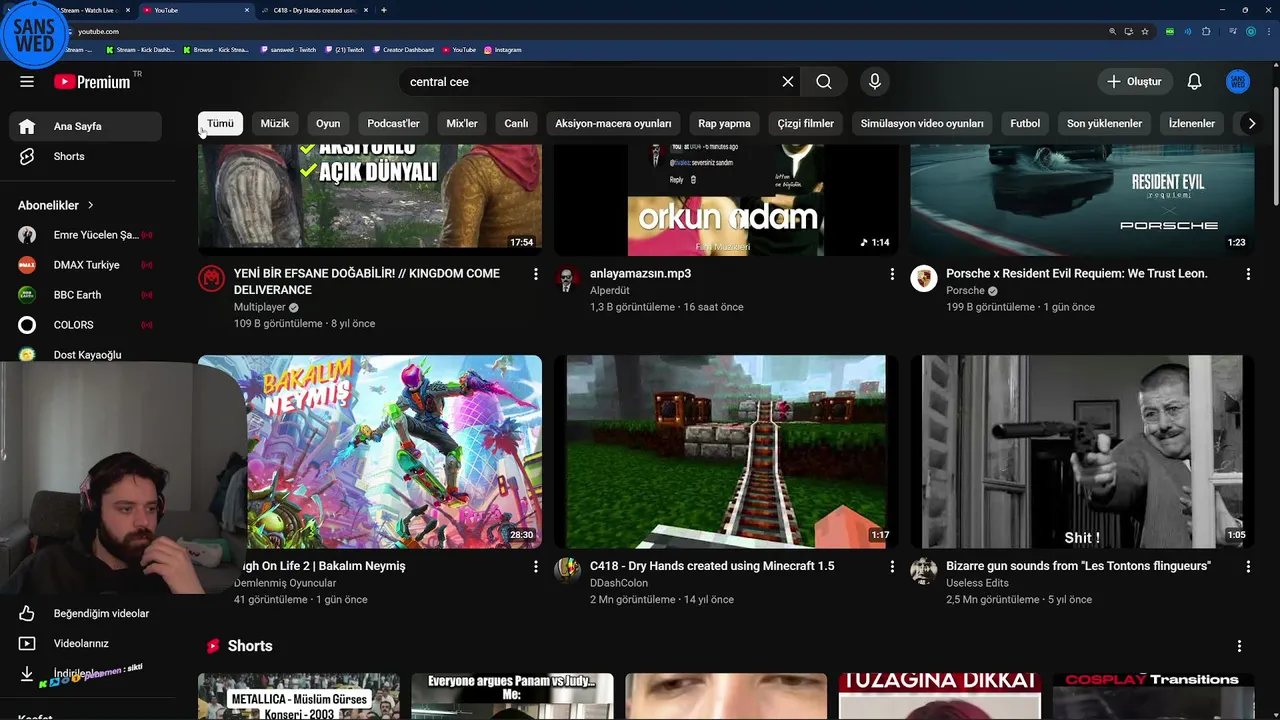Open the Oluştur create menu

[1134, 82]
